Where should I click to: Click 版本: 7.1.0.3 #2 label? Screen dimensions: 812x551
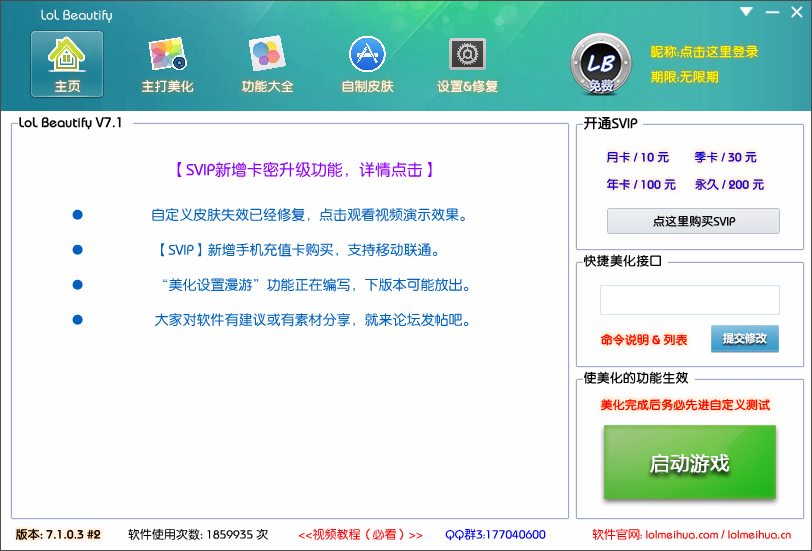click(x=58, y=534)
